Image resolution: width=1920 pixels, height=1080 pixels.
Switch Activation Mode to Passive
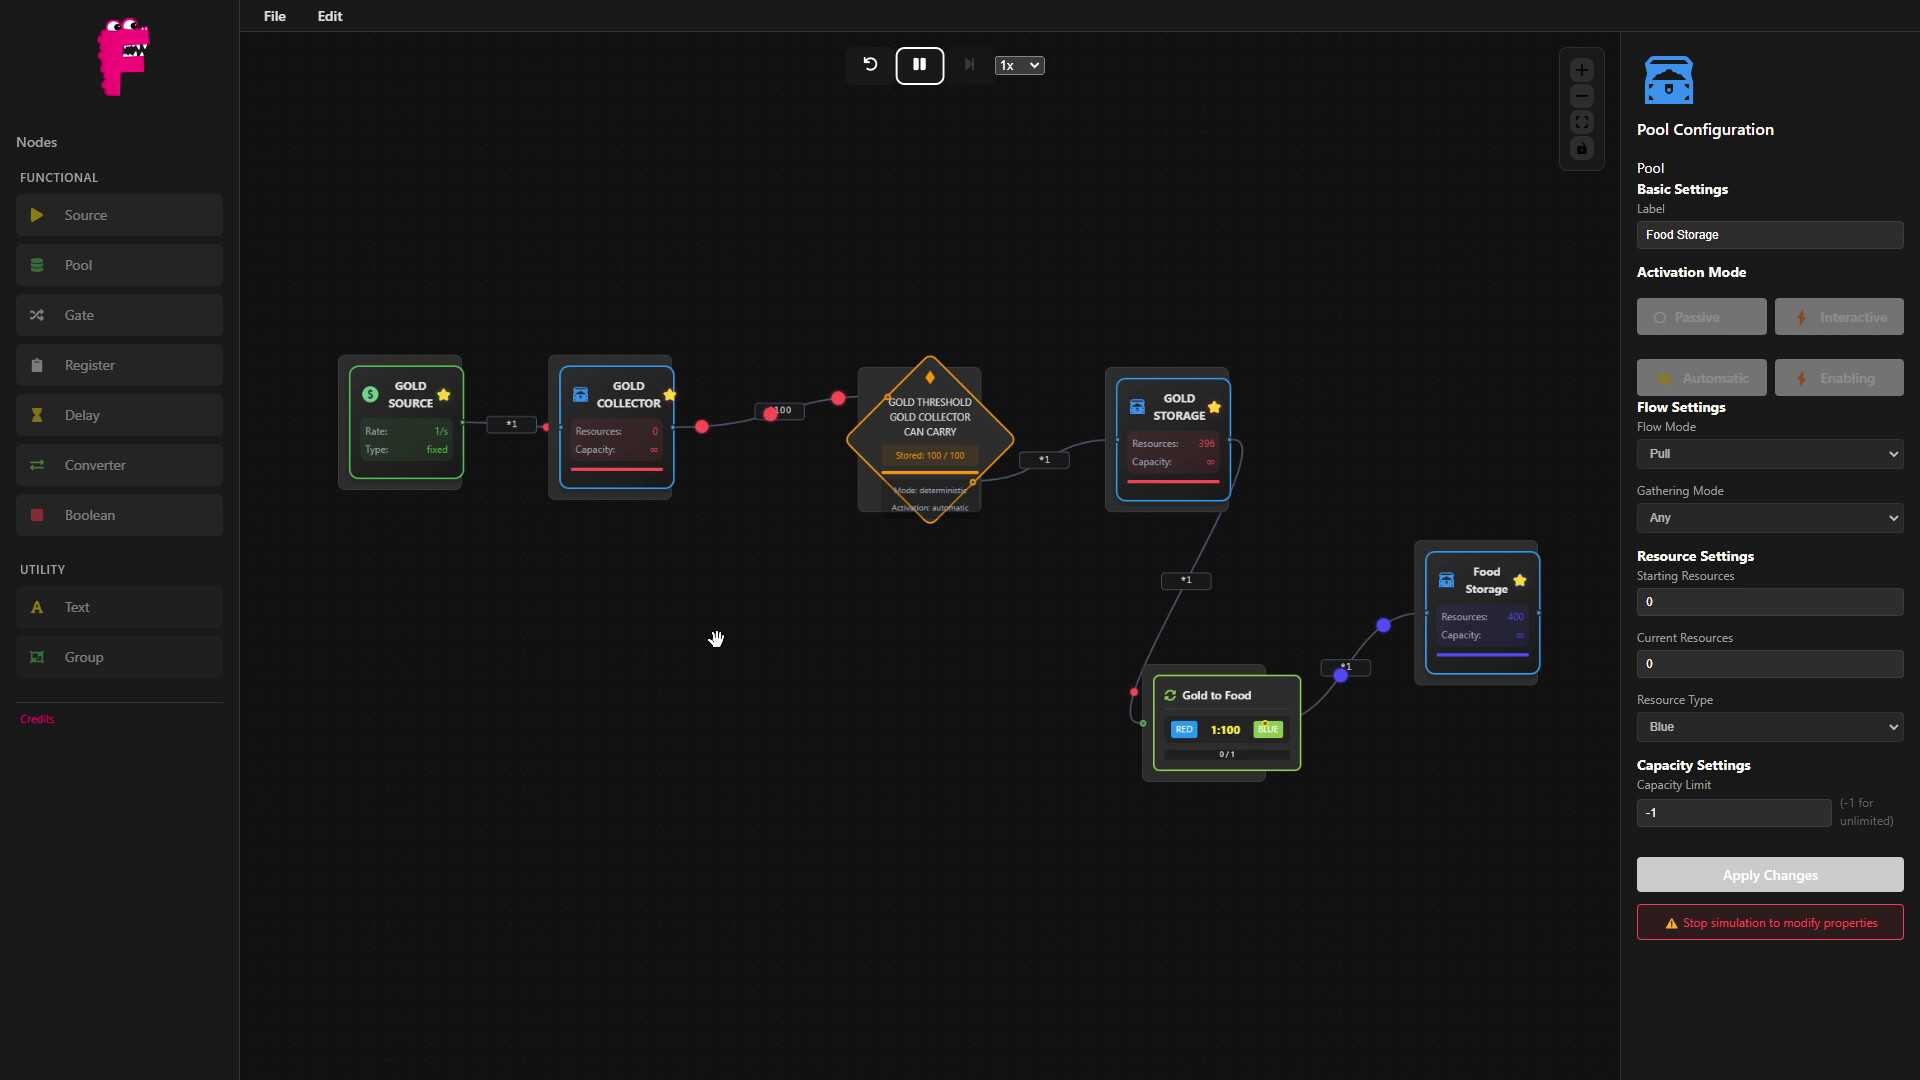pyautogui.click(x=1700, y=316)
